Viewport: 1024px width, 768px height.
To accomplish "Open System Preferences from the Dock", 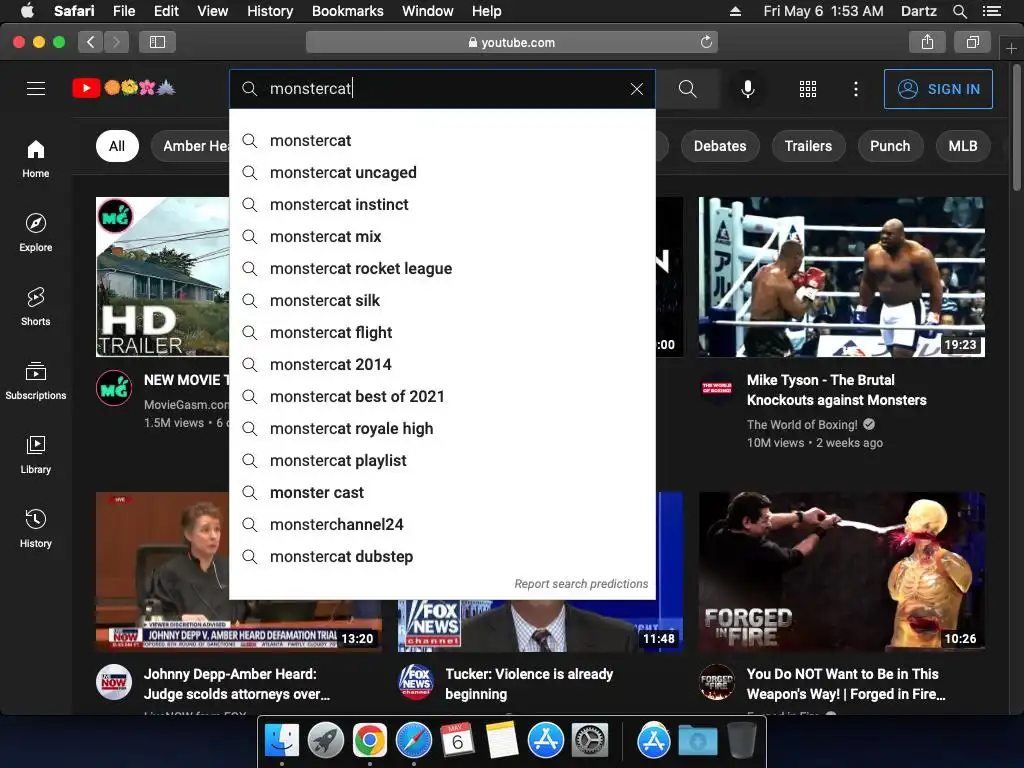I will tap(590, 741).
